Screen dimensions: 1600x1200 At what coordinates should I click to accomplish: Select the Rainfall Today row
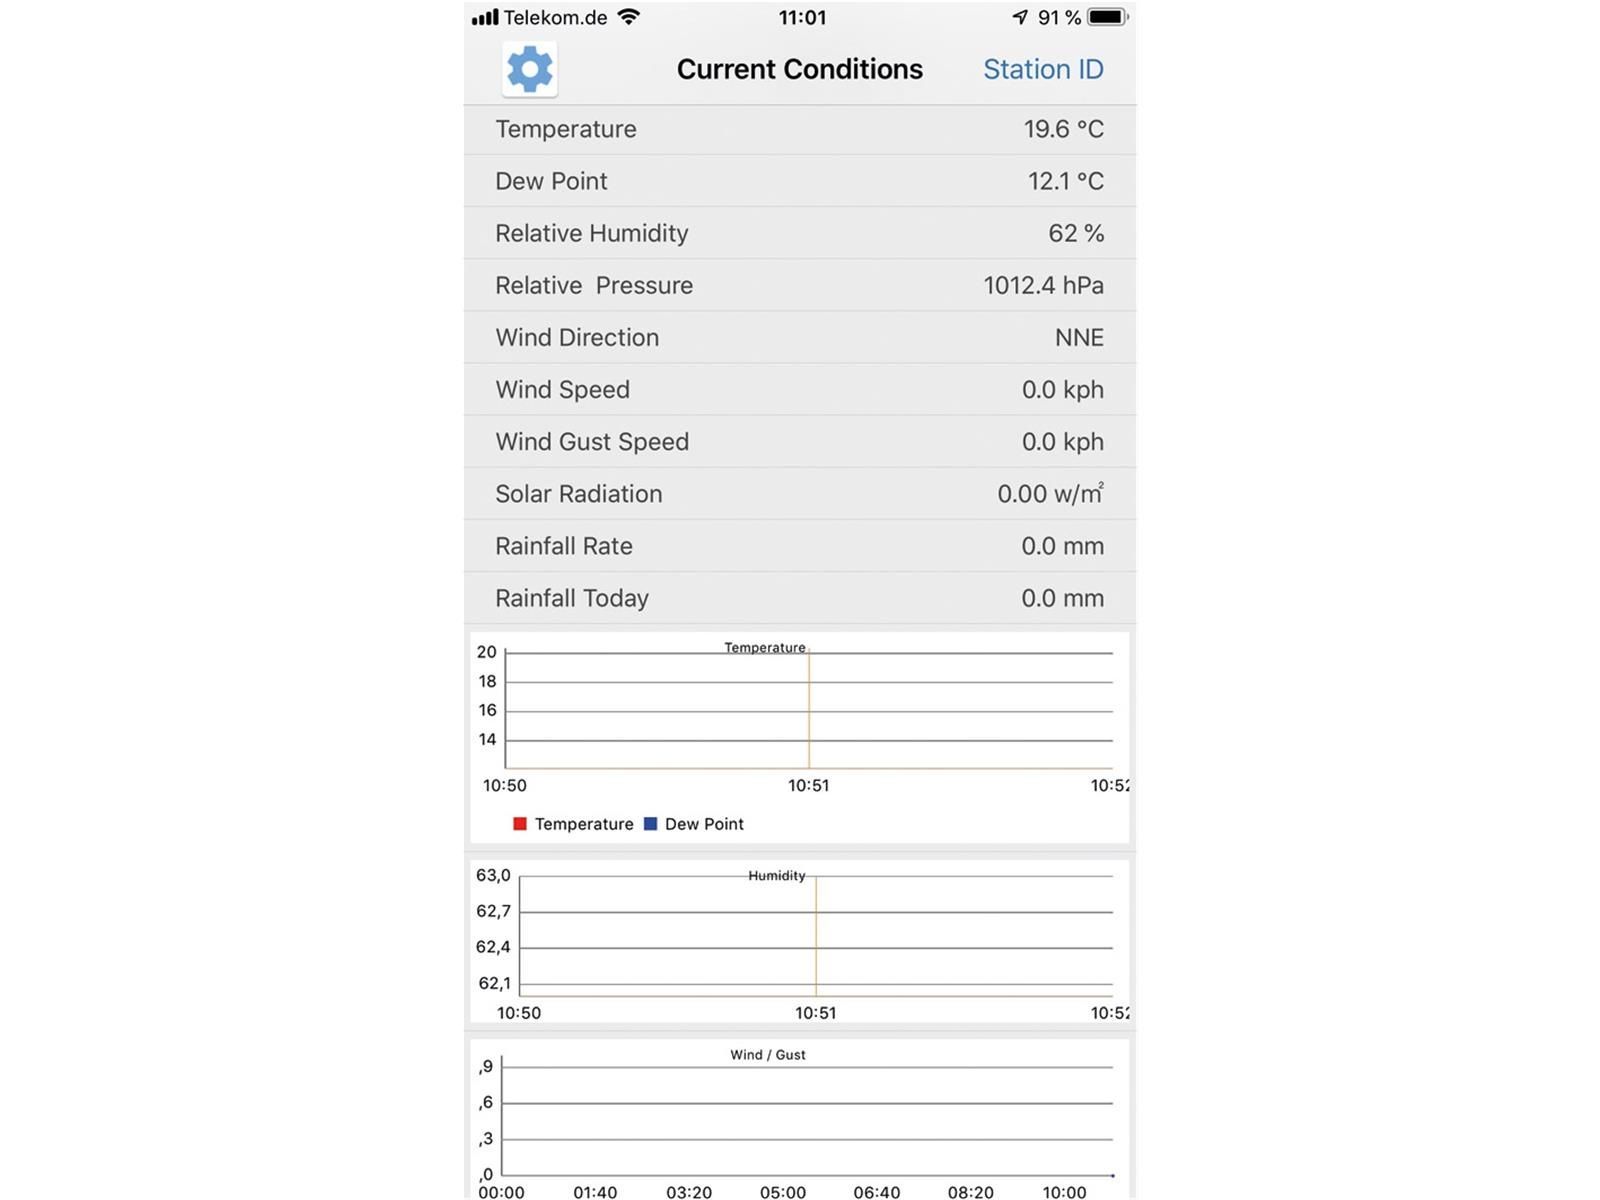(x=800, y=598)
